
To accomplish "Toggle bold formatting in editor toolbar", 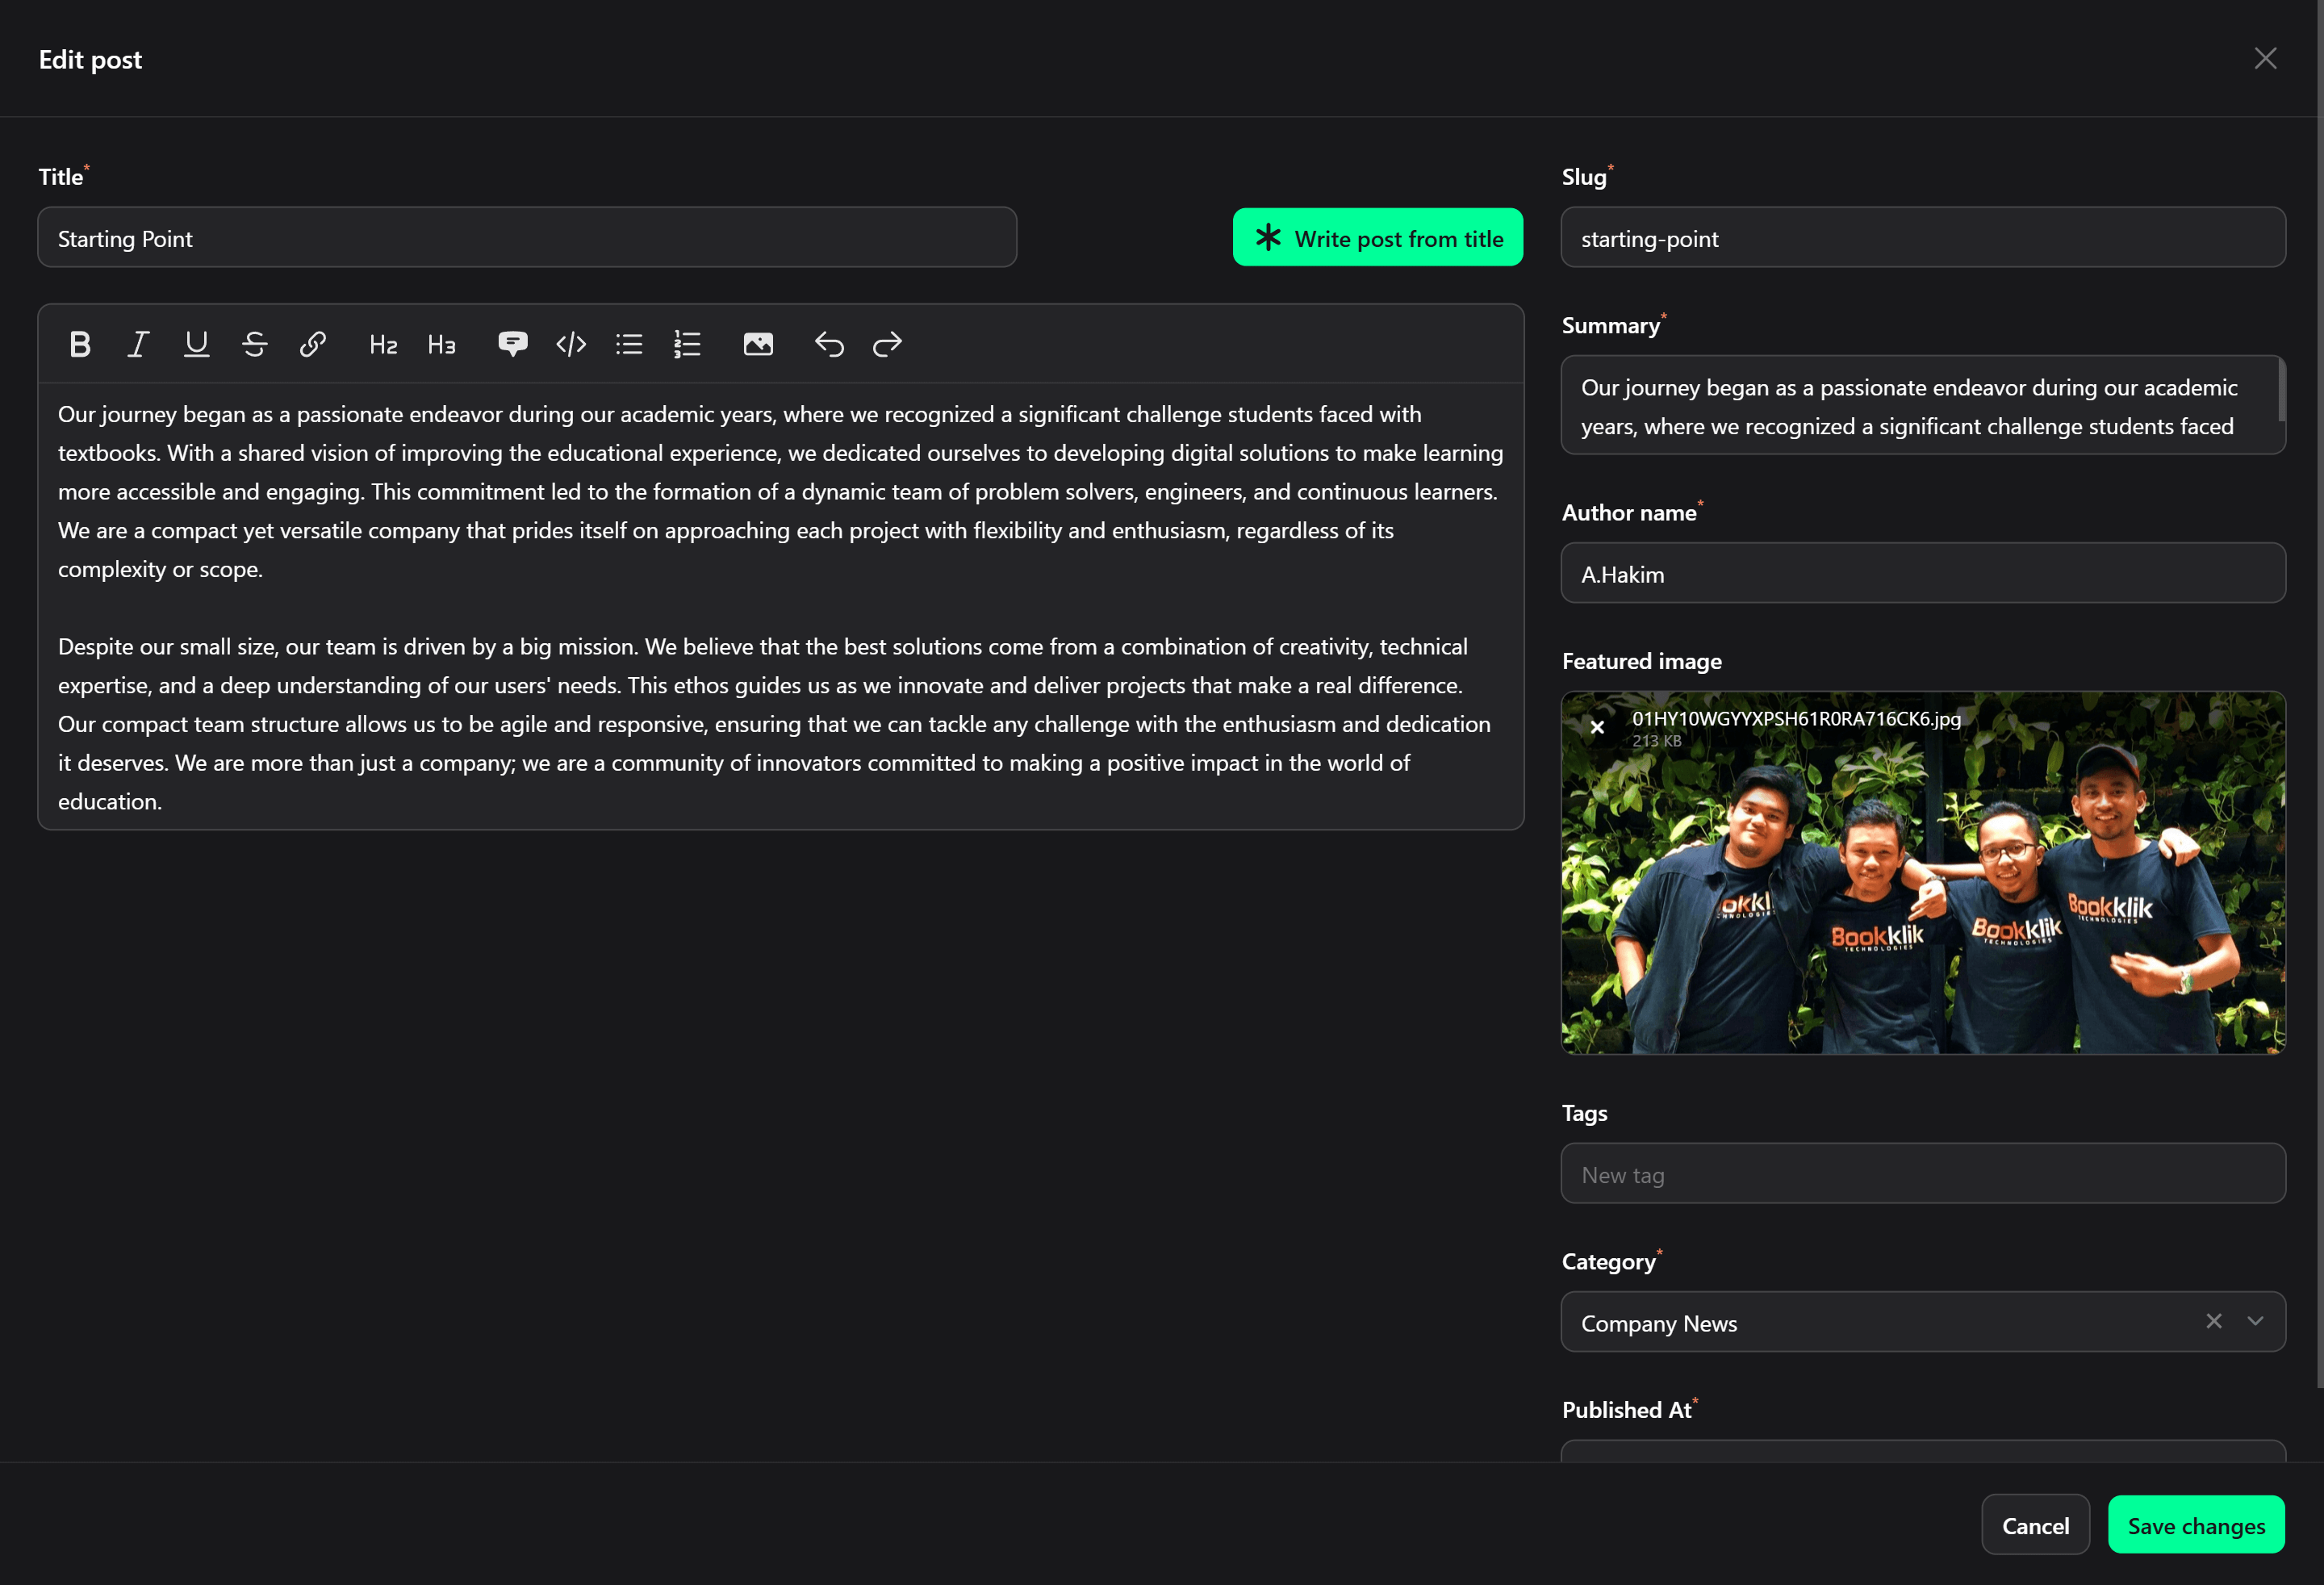I will 80,345.
